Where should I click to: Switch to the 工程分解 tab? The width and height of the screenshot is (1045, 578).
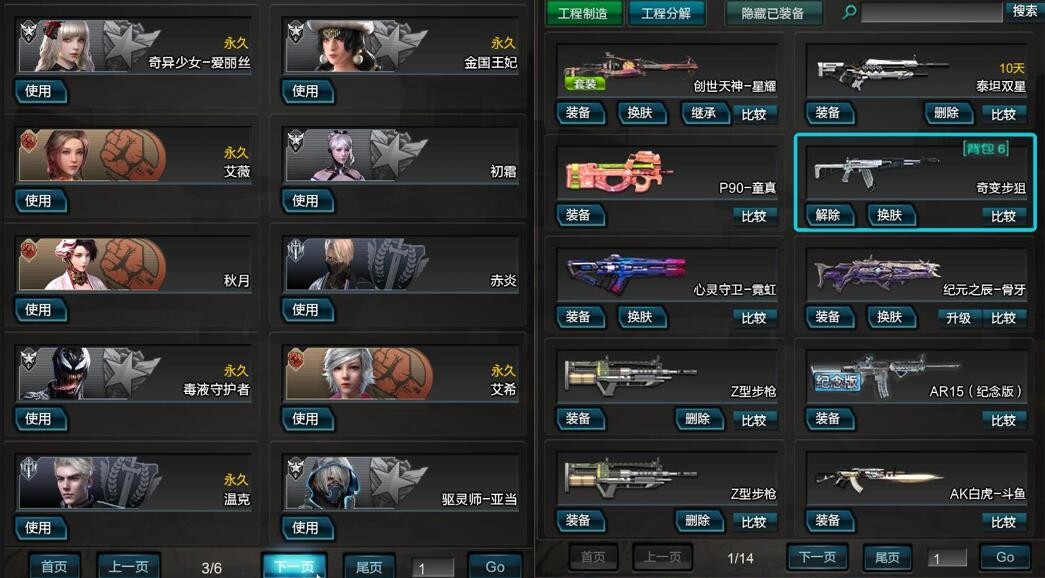point(666,13)
